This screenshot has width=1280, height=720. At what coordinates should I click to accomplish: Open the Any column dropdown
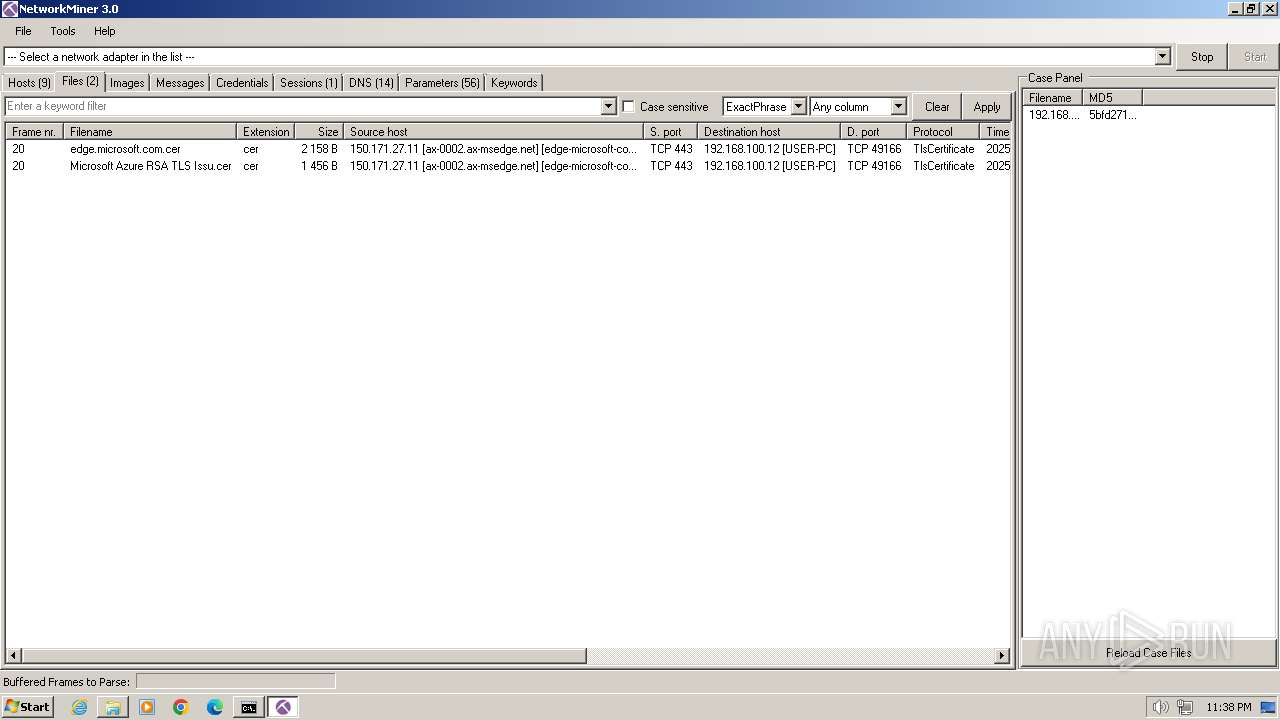tap(898, 106)
